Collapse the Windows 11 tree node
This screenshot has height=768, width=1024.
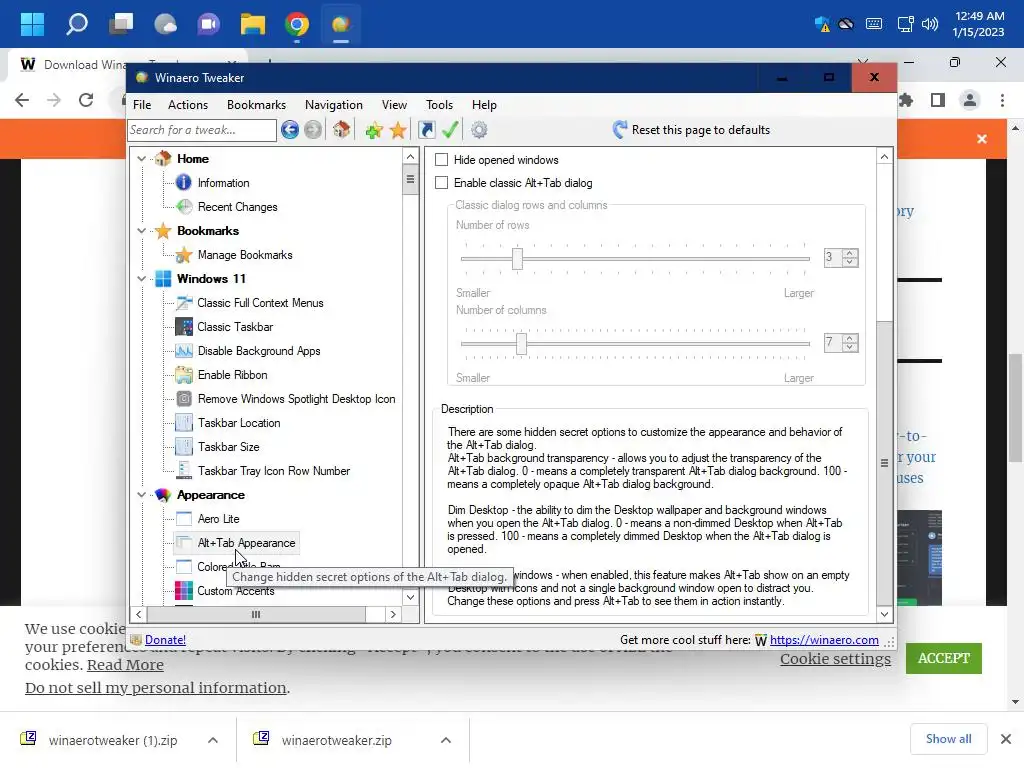(x=142, y=279)
